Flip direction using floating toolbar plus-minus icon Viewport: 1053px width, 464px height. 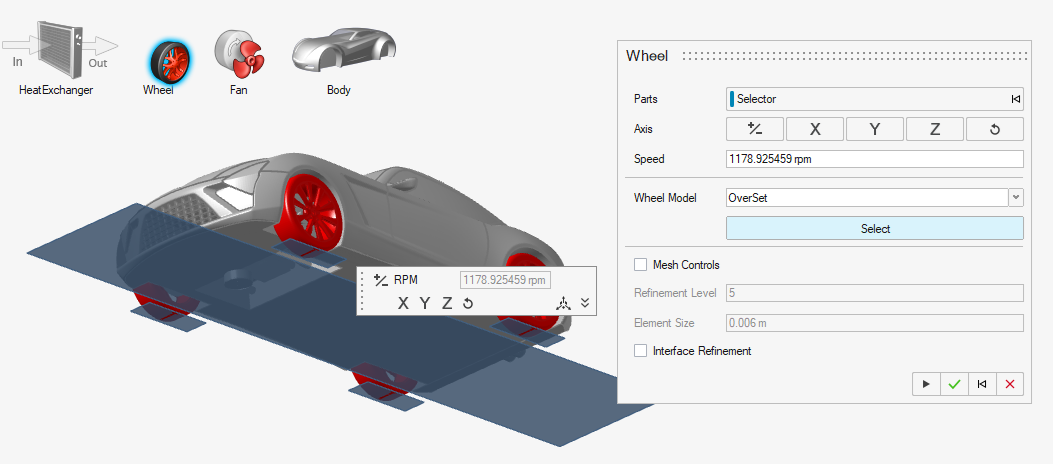[379, 280]
